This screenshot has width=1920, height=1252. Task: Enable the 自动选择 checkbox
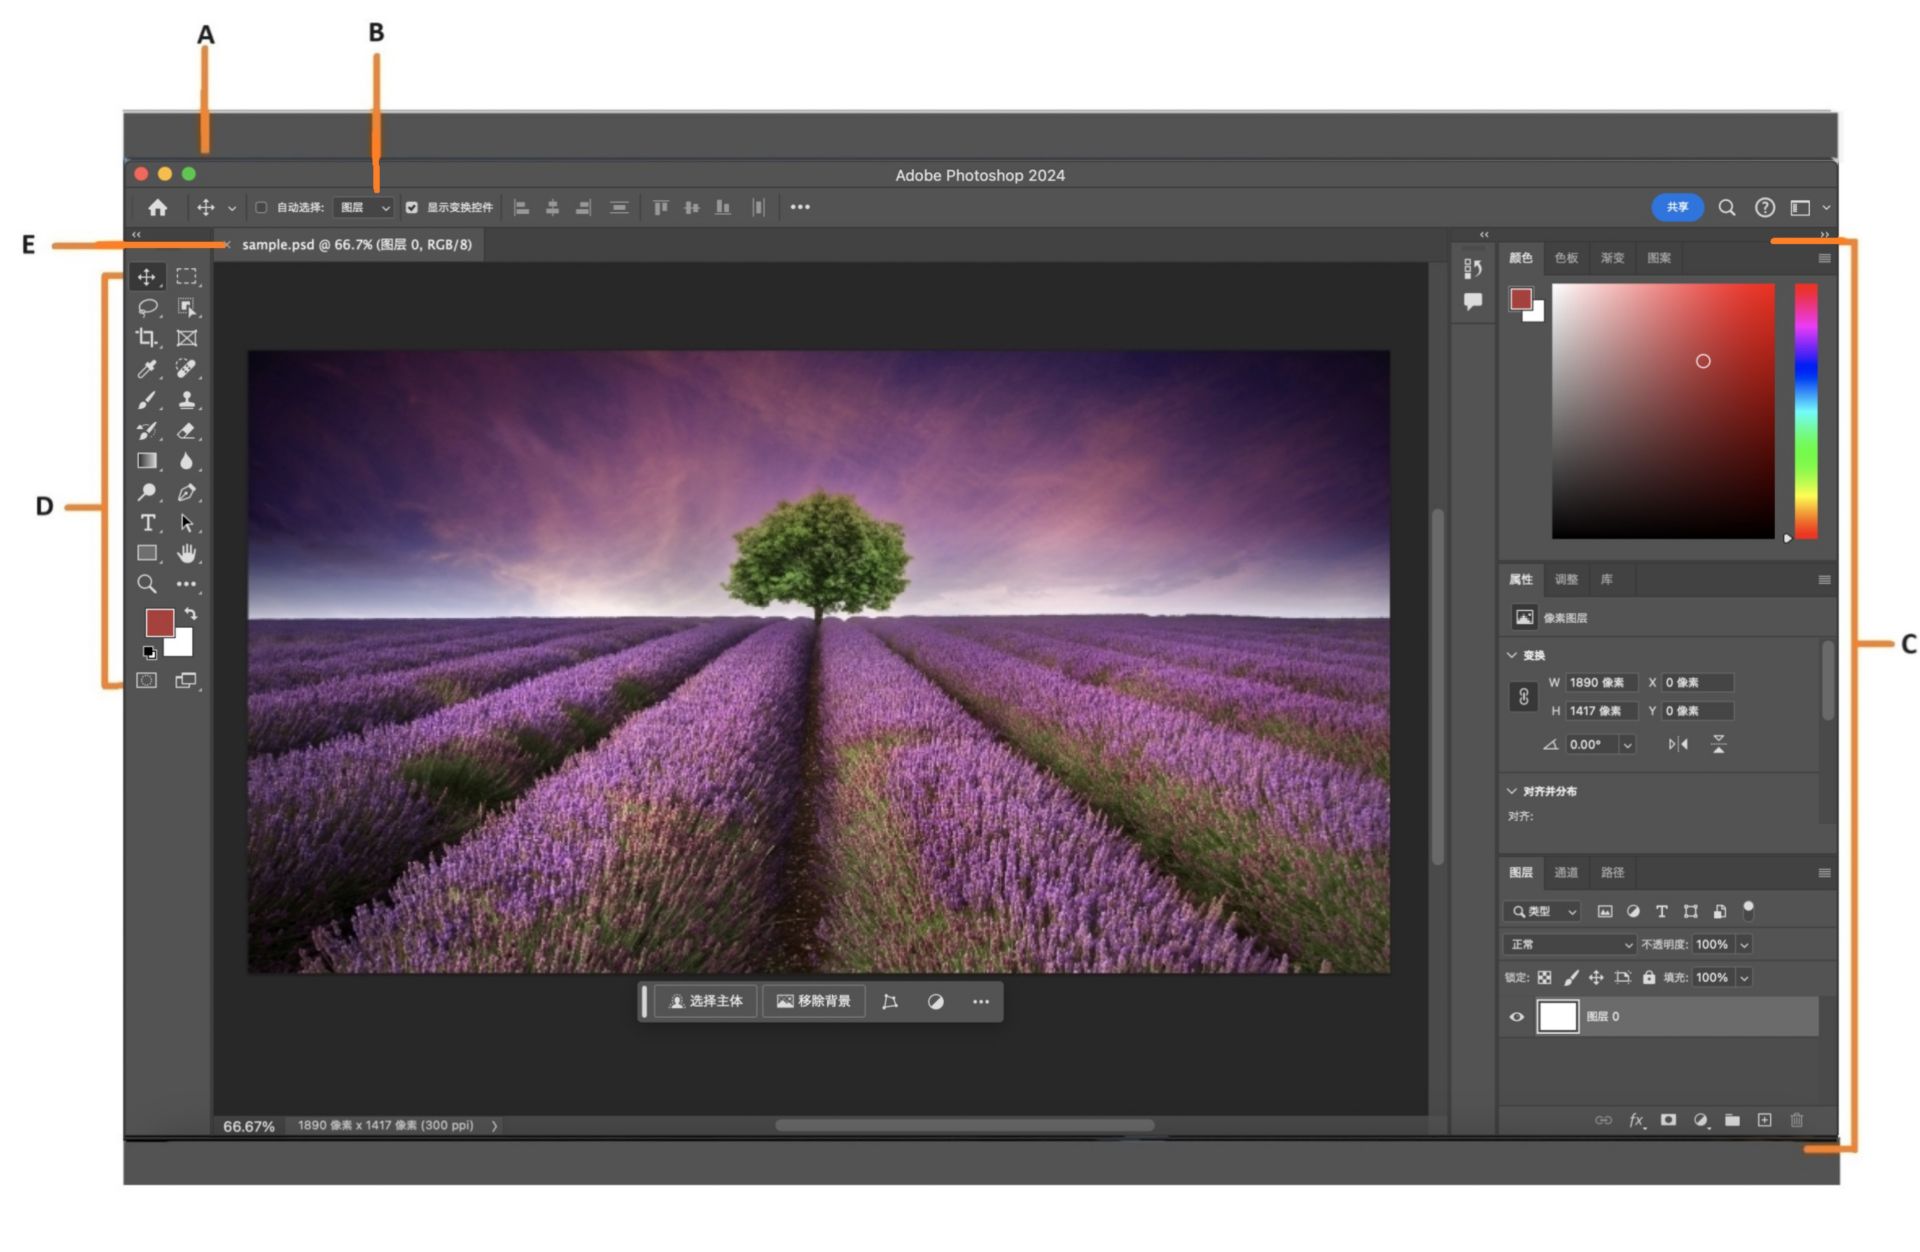pyautogui.click(x=261, y=207)
